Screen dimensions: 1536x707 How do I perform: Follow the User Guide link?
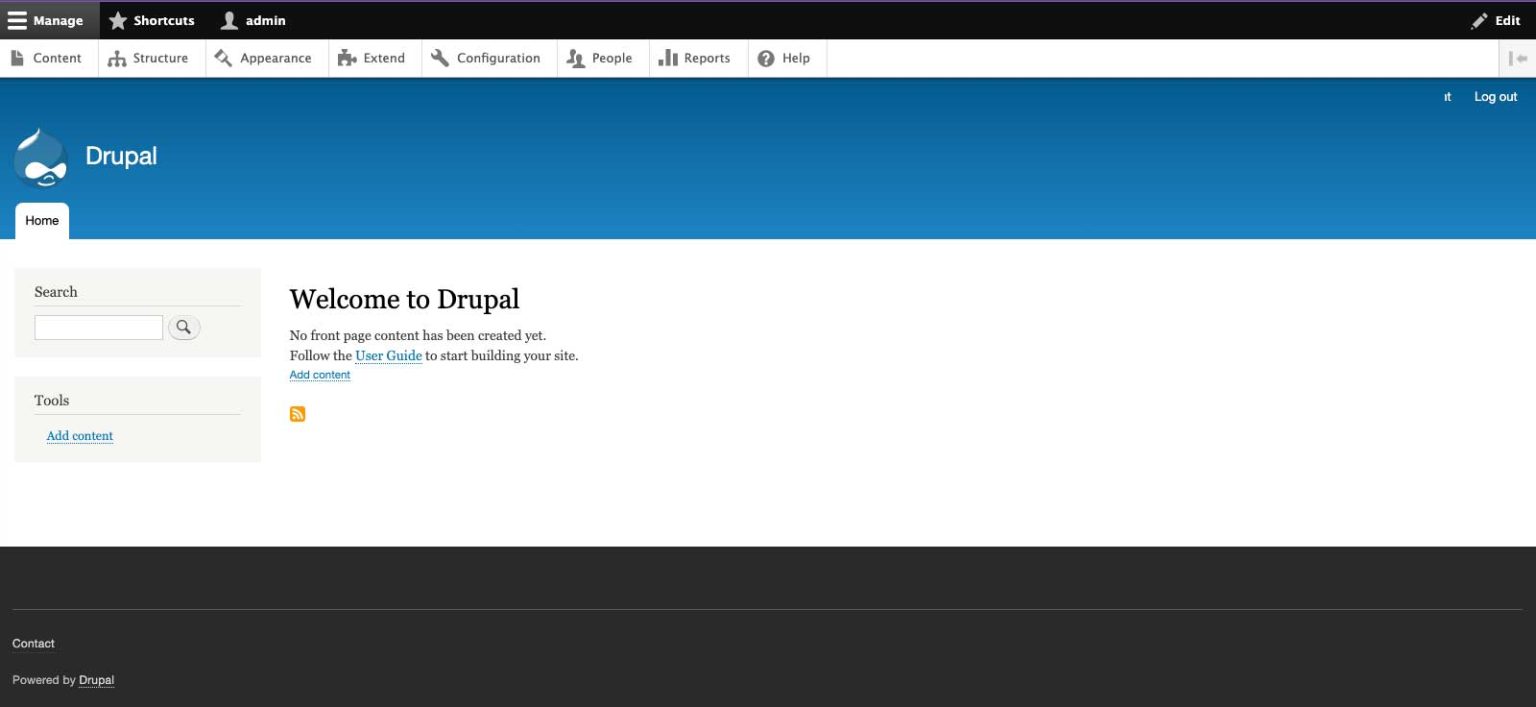388,355
